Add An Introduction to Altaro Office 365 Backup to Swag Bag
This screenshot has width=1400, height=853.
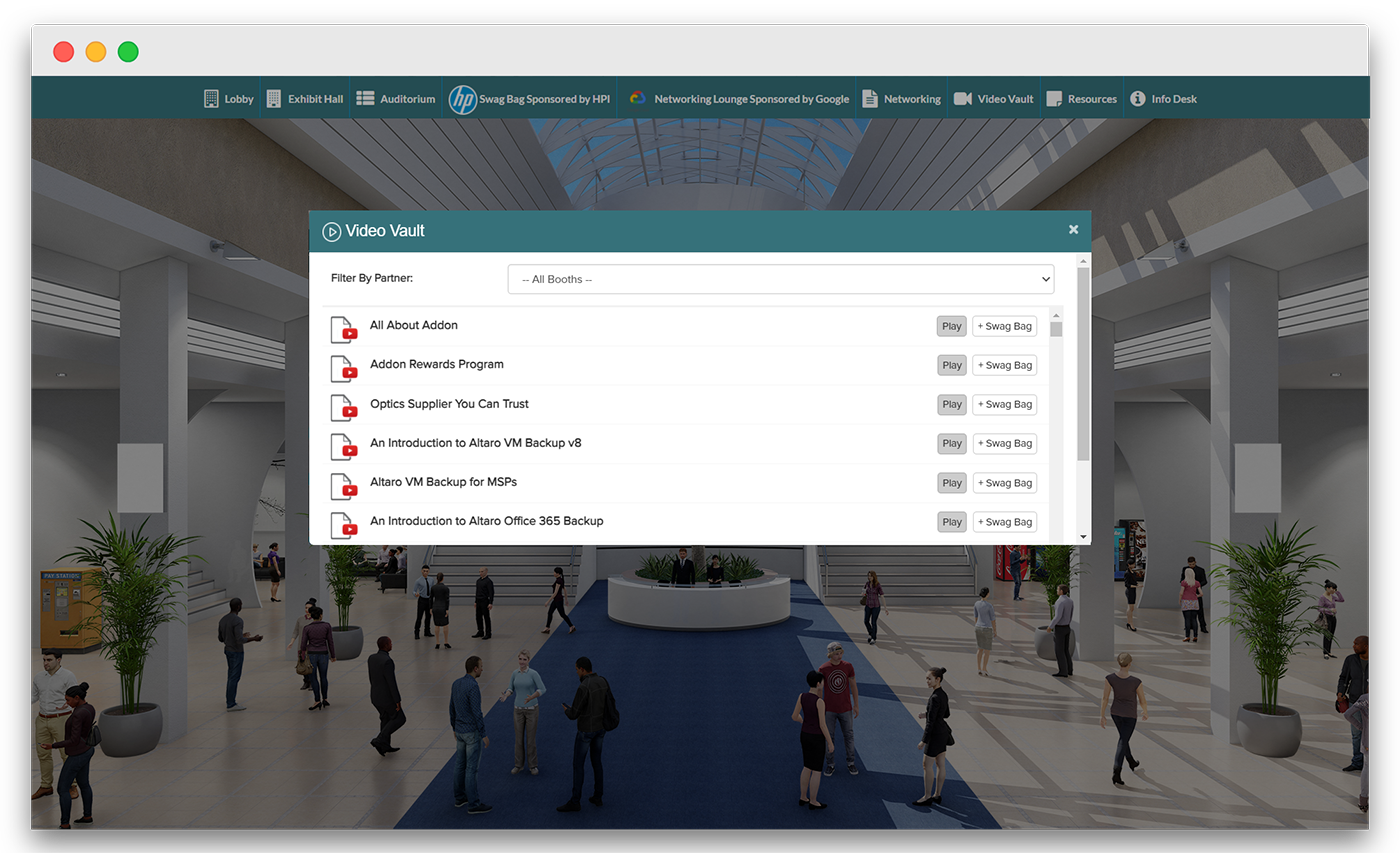click(1004, 521)
